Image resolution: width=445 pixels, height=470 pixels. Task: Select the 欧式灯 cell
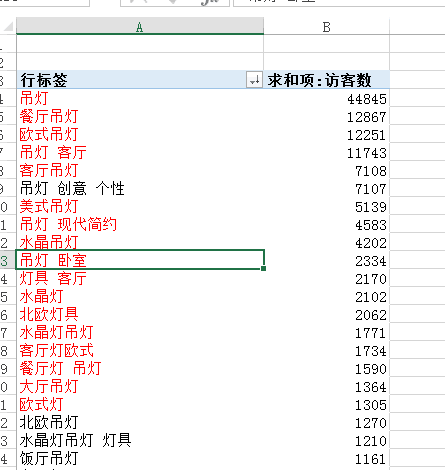coord(140,404)
